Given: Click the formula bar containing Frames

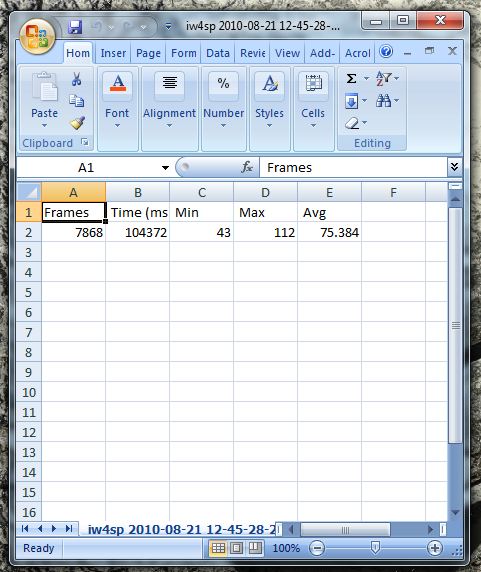Looking at the screenshot, I should (x=353, y=167).
